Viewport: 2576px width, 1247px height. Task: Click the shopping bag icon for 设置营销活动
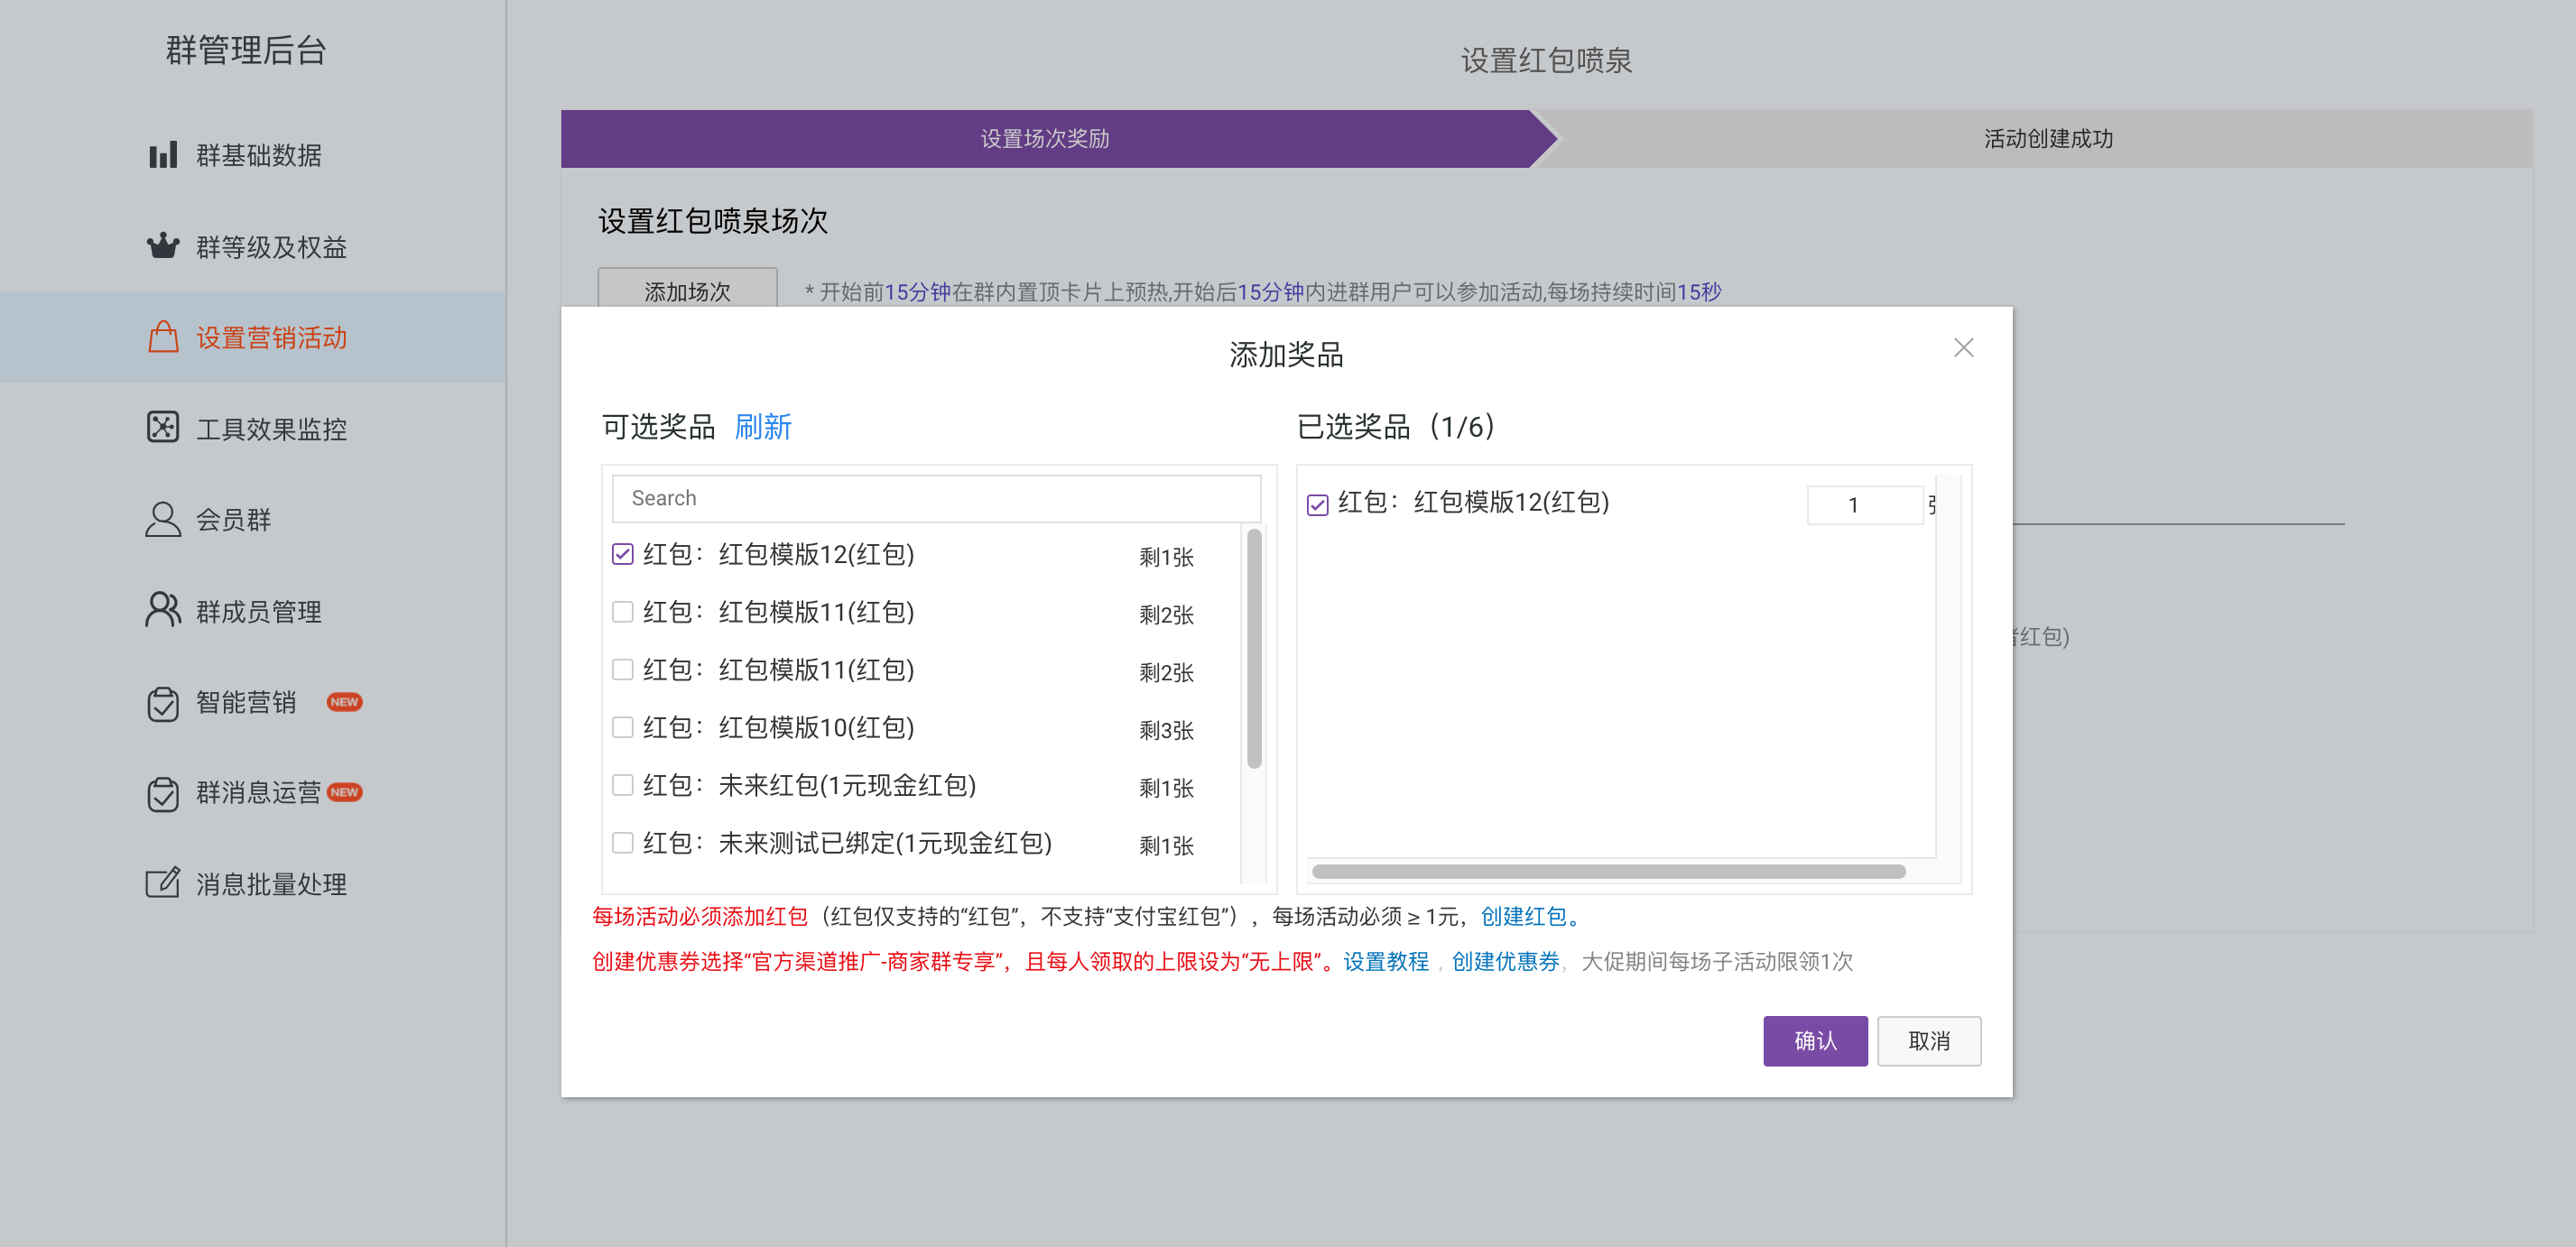click(x=163, y=337)
